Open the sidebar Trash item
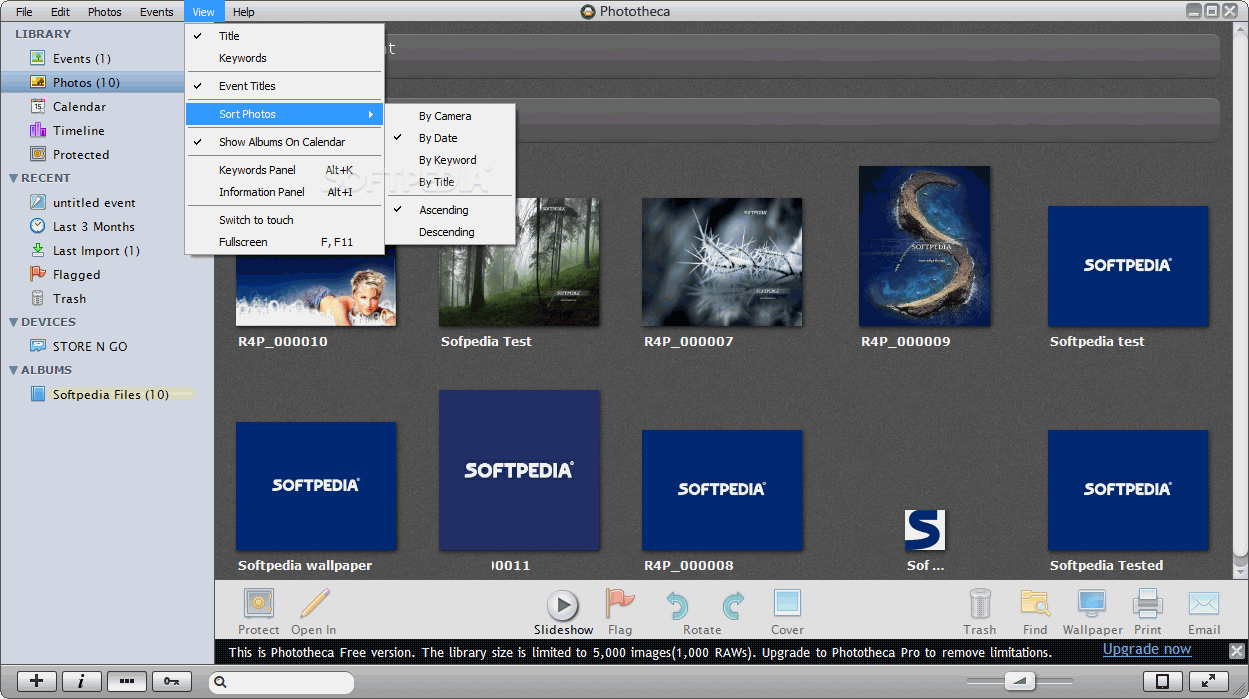This screenshot has height=699, width=1249. pyautogui.click(x=69, y=299)
